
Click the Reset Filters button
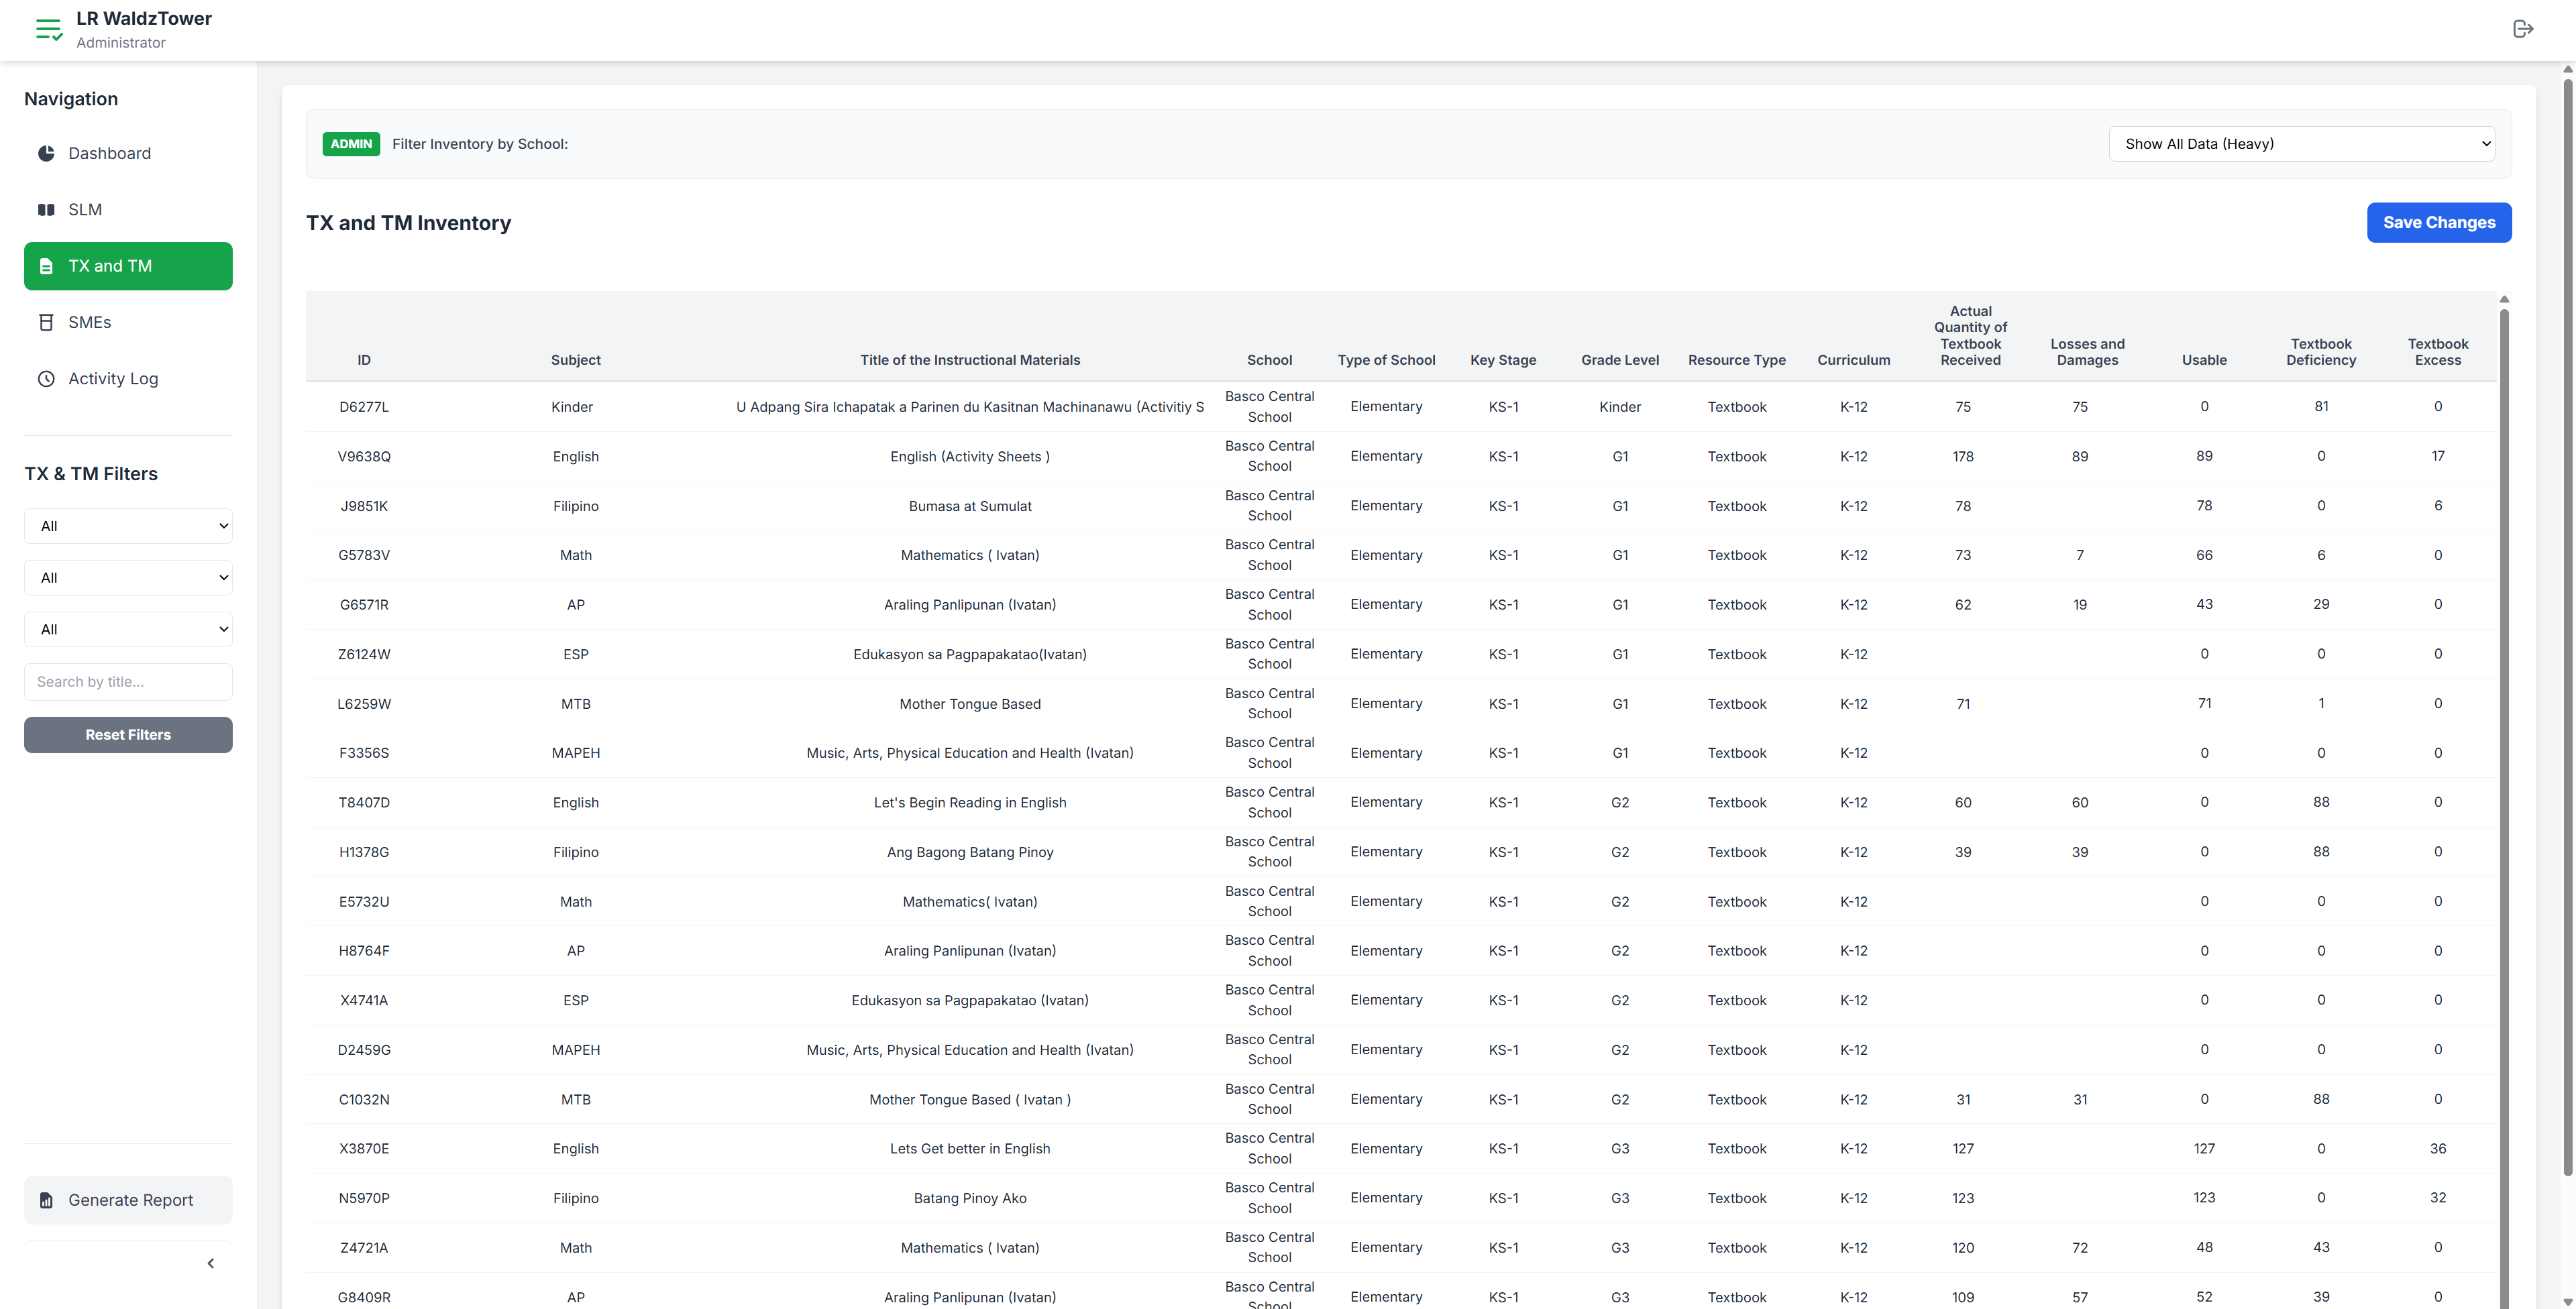point(128,735)
